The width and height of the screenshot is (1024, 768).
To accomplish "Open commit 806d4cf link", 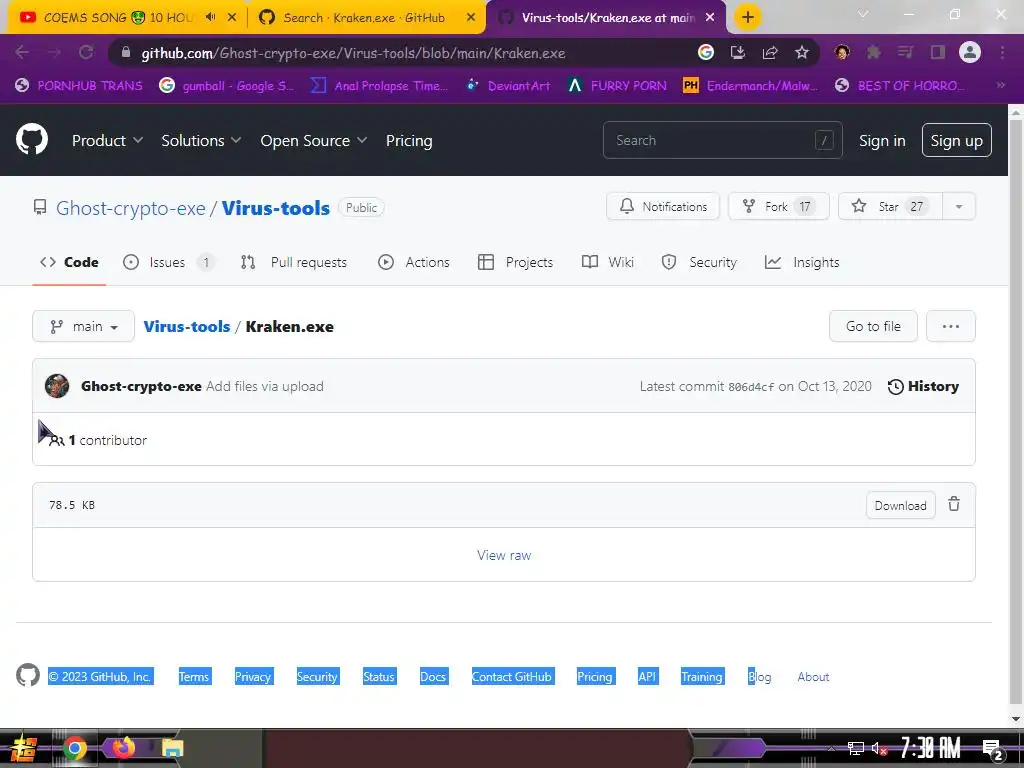I will pos(751,387).
